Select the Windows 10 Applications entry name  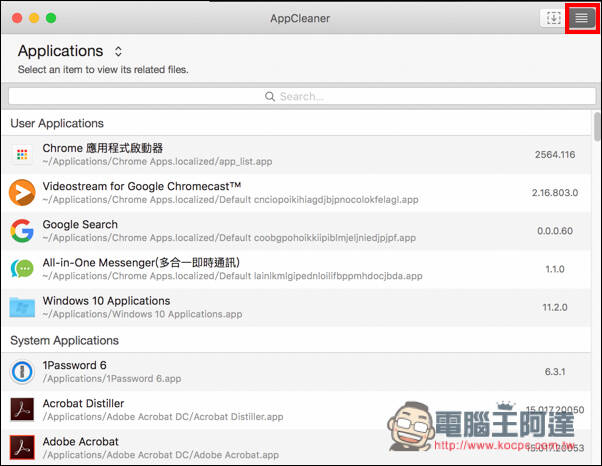[x=106, y=301]
